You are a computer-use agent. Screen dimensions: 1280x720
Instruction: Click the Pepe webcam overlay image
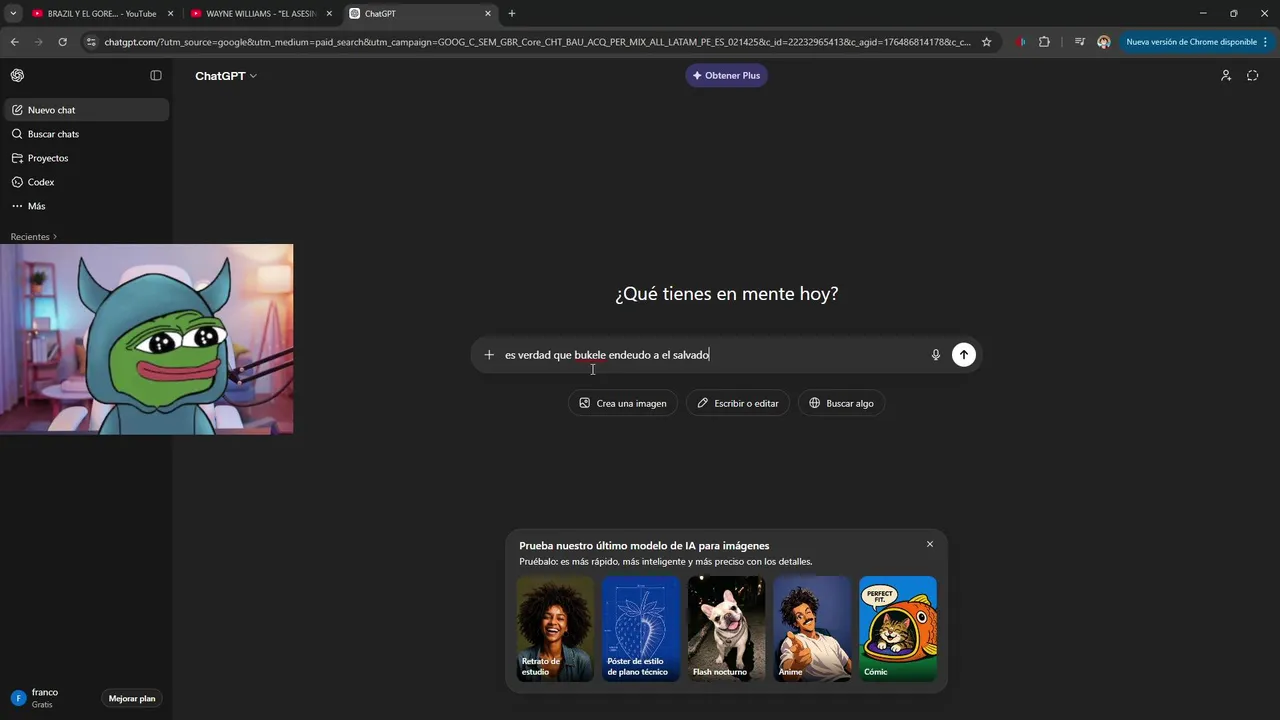[146, 339]
